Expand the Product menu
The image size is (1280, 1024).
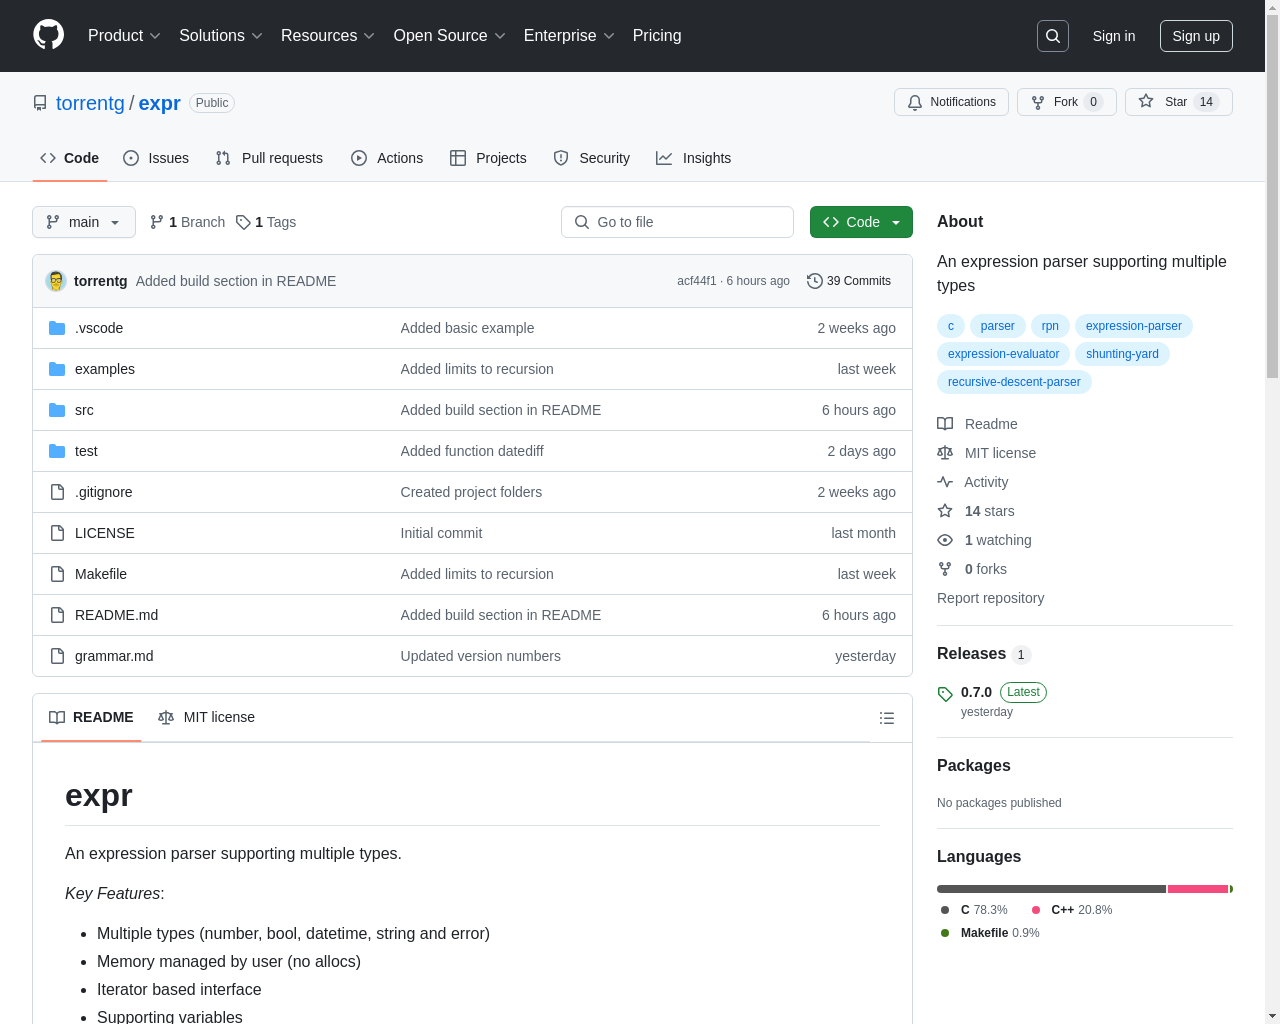[124, 36]
